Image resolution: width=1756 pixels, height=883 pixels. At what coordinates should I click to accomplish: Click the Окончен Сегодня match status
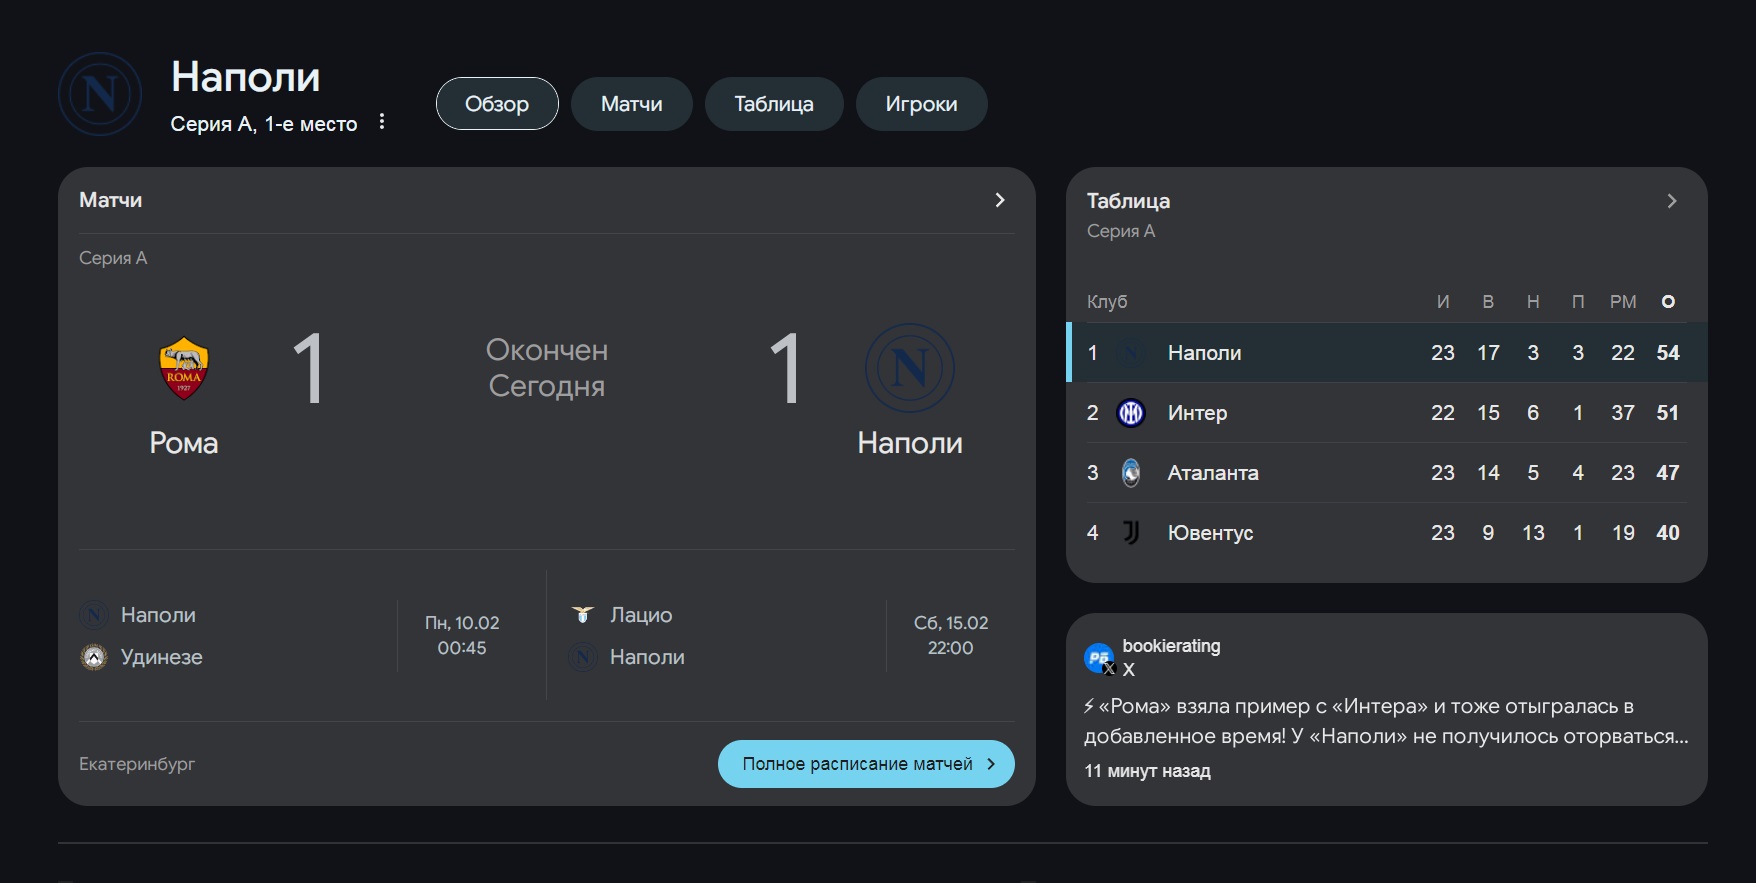tap(547, 368)
